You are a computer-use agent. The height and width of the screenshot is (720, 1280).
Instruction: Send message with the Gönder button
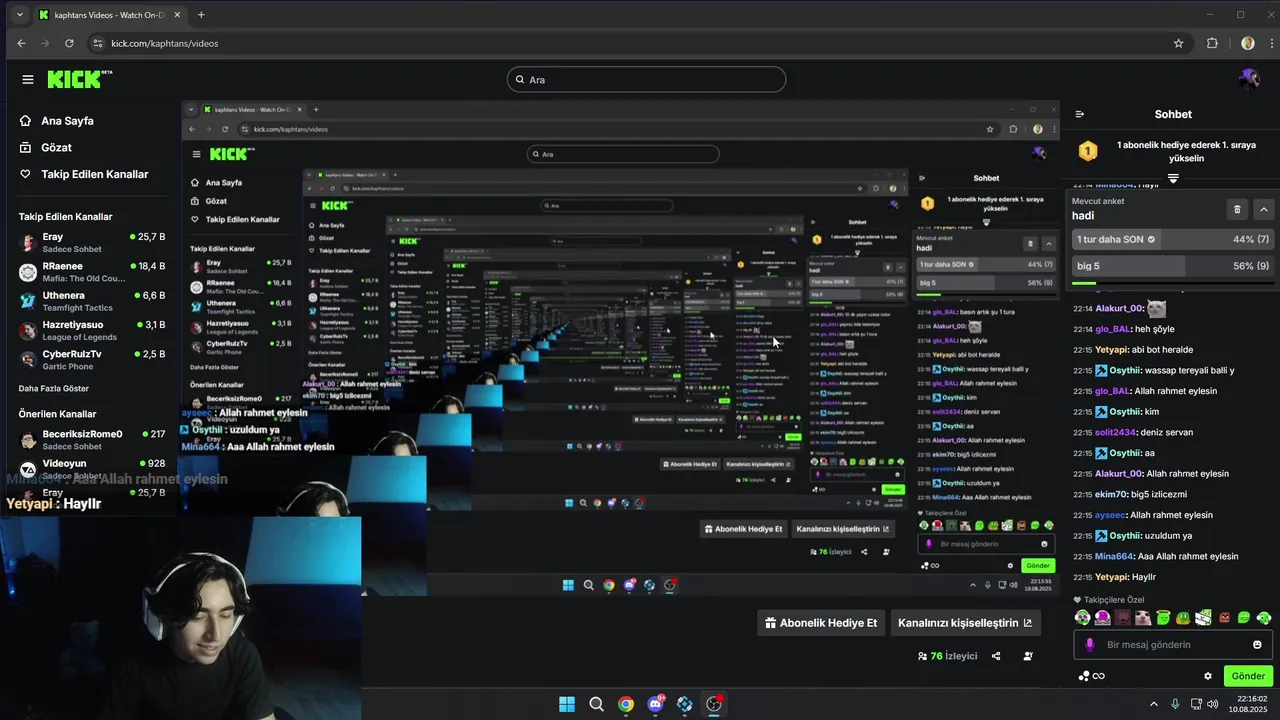[1248, 676]
